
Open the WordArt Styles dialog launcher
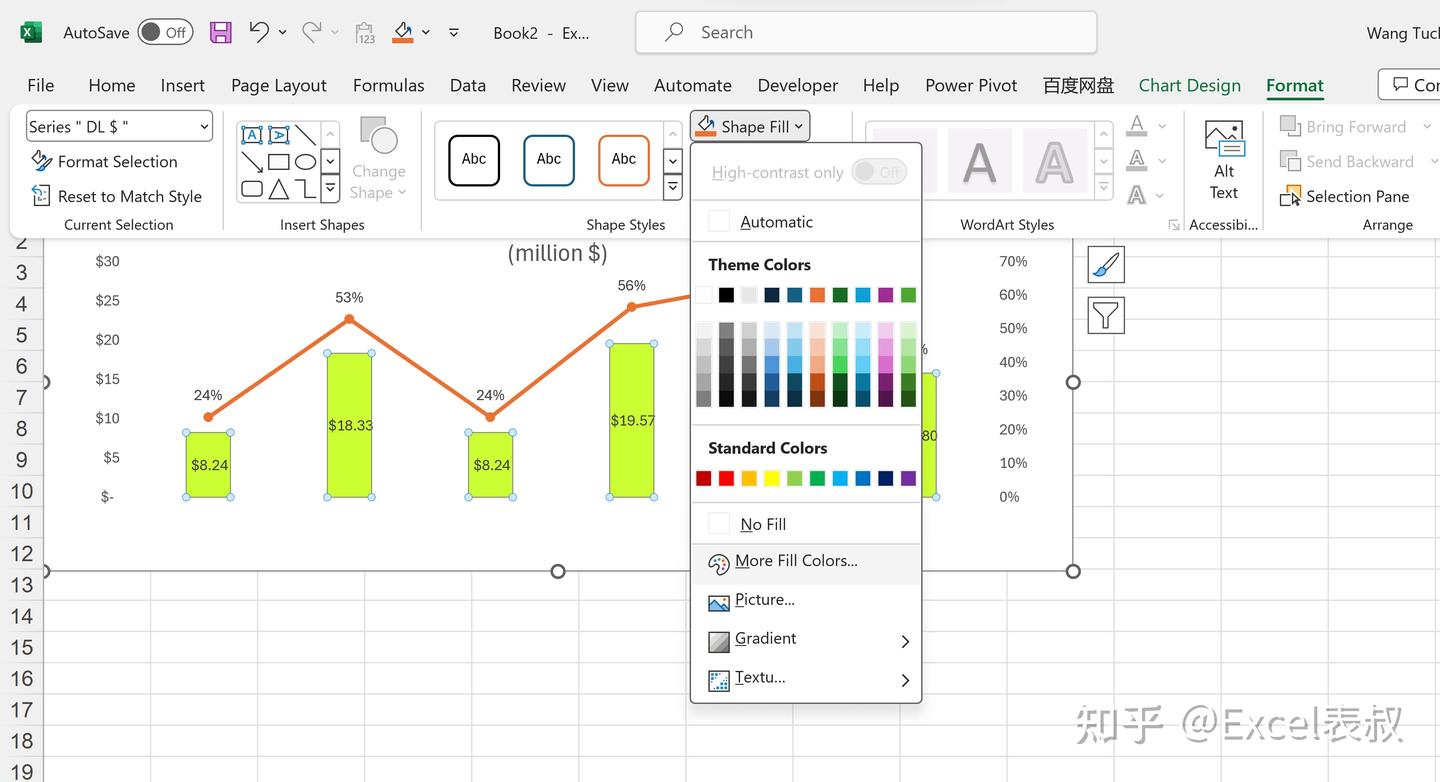click(1174, 225)
